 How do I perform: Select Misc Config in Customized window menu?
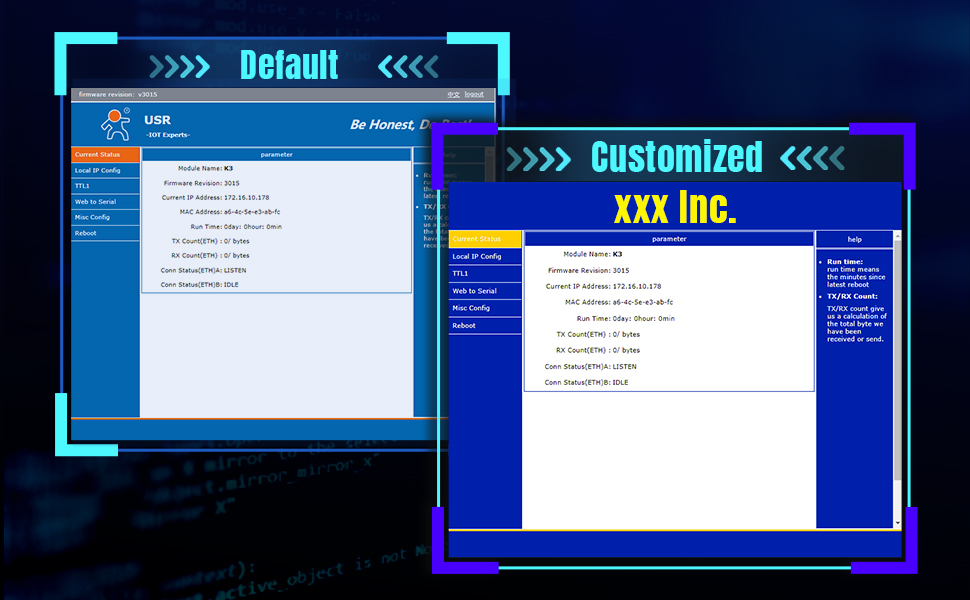tap(485, 308)
